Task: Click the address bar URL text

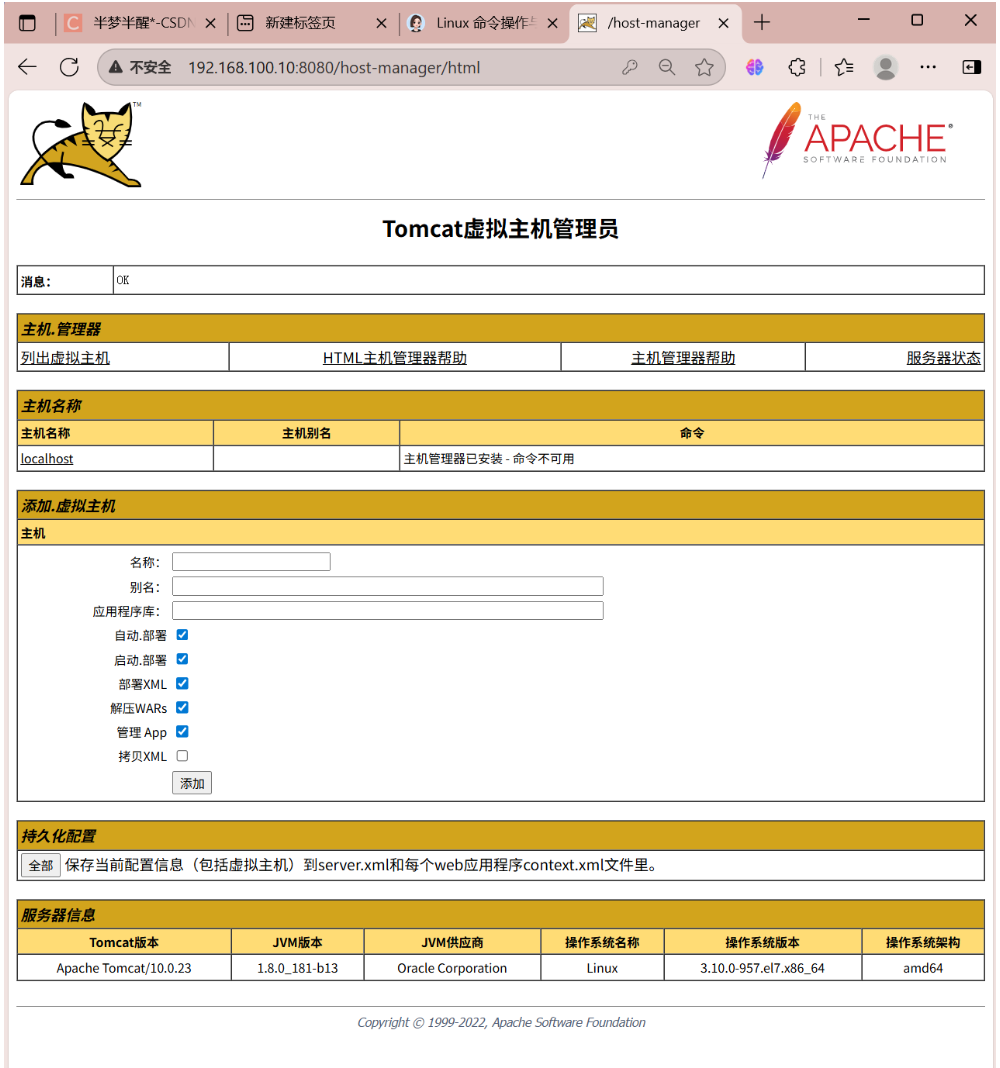Action: pyautogui.click(x=334, y=67)
